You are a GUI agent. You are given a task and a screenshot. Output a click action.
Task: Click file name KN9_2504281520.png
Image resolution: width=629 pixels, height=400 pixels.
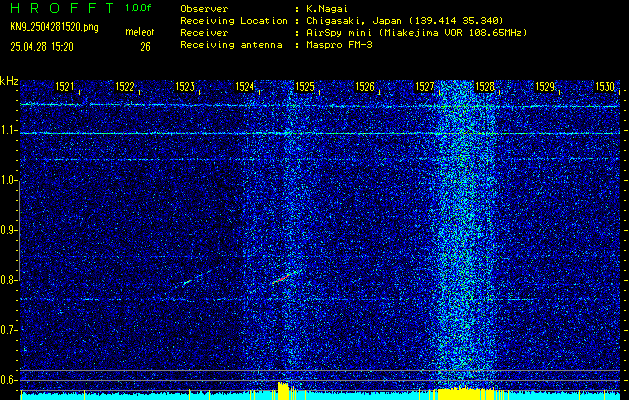[x=54, y=27]
